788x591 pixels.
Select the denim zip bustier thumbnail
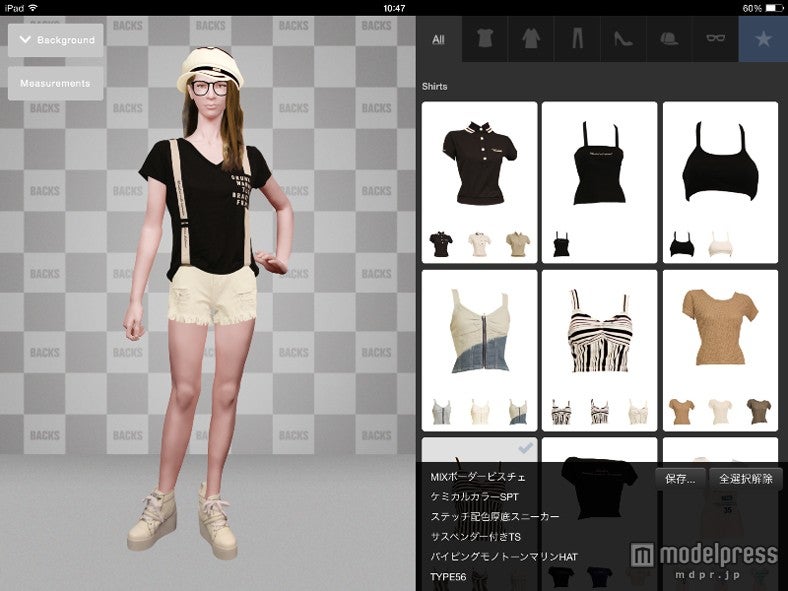(479, 330)
